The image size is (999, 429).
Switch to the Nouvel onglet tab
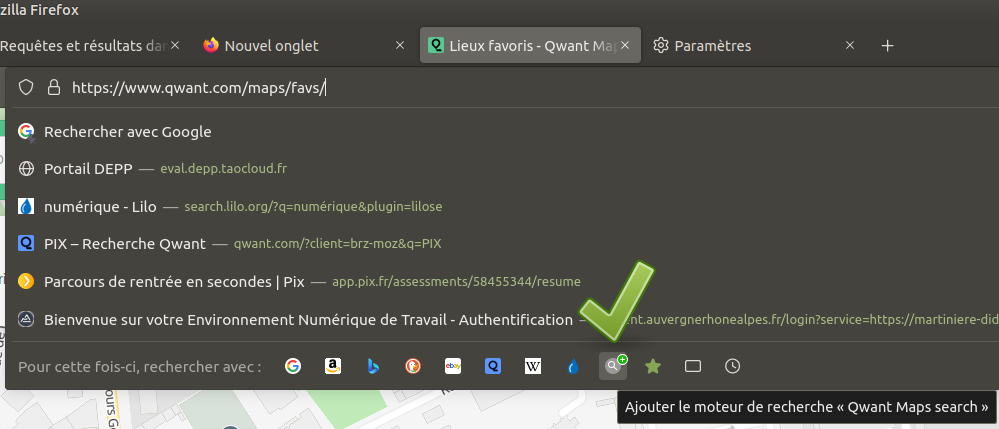[x=305, y=46]
